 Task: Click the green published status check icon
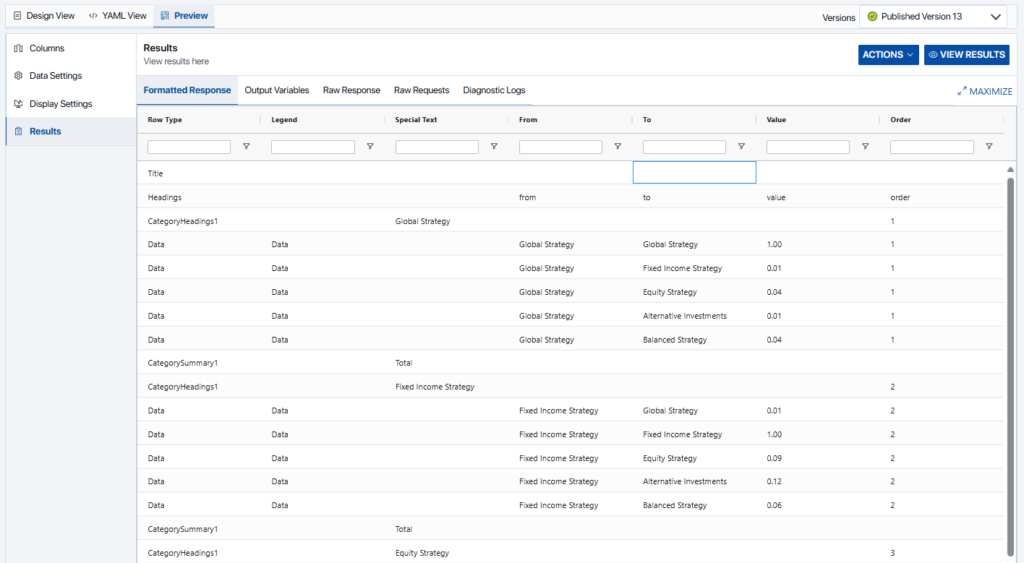click(872, 16)
